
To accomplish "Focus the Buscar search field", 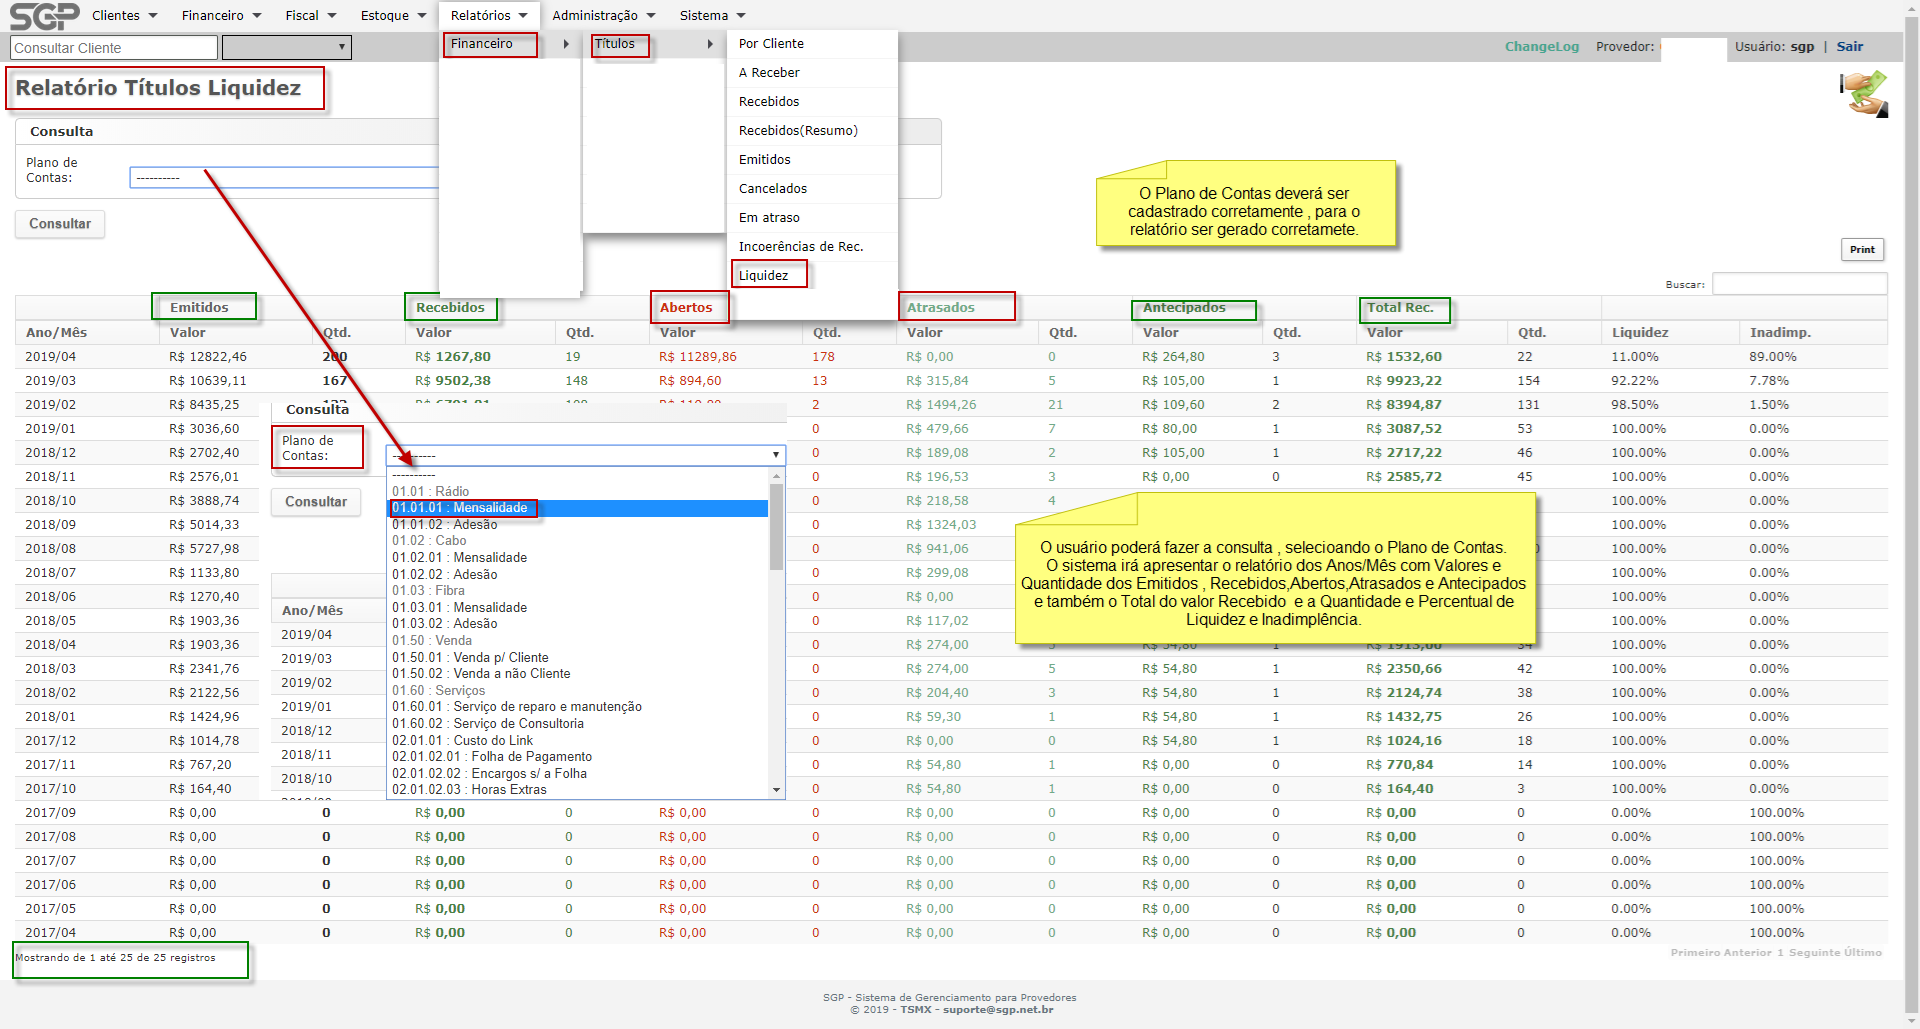I will tap(1799, 284).
